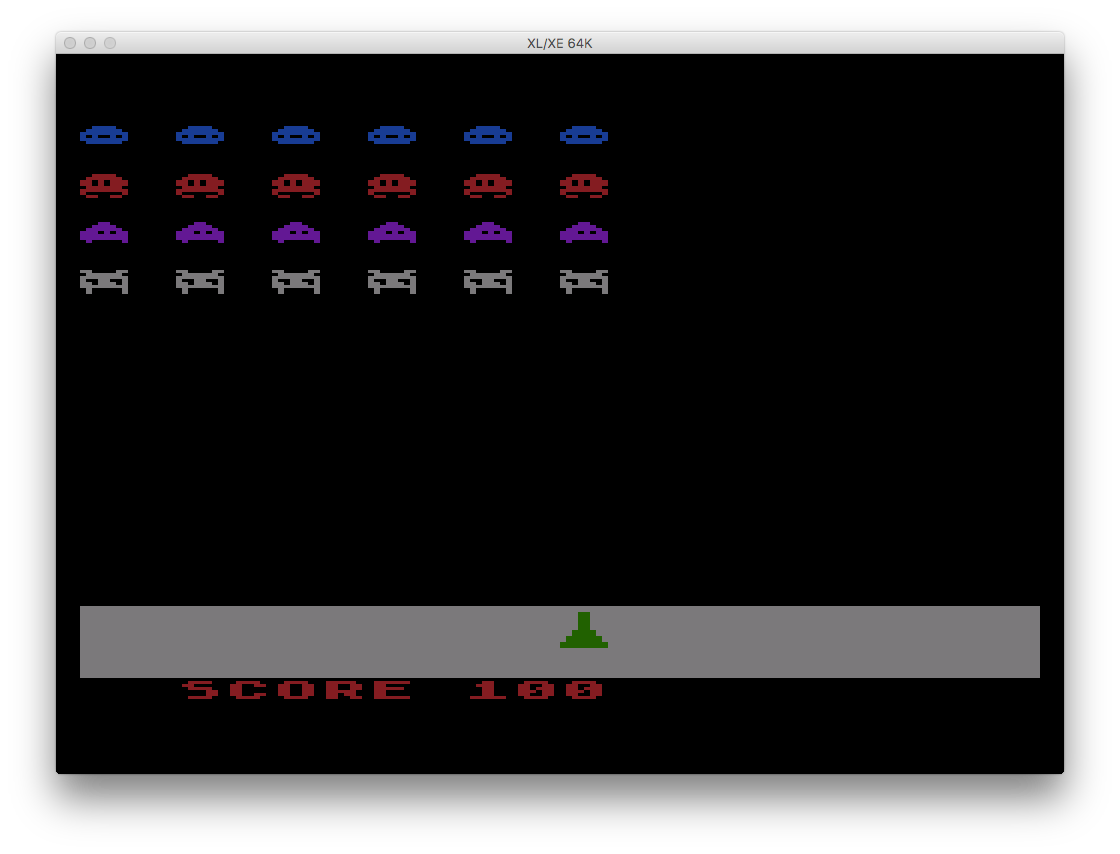
Task: Click the red SCORE label
Action: [x=296, y=690]
